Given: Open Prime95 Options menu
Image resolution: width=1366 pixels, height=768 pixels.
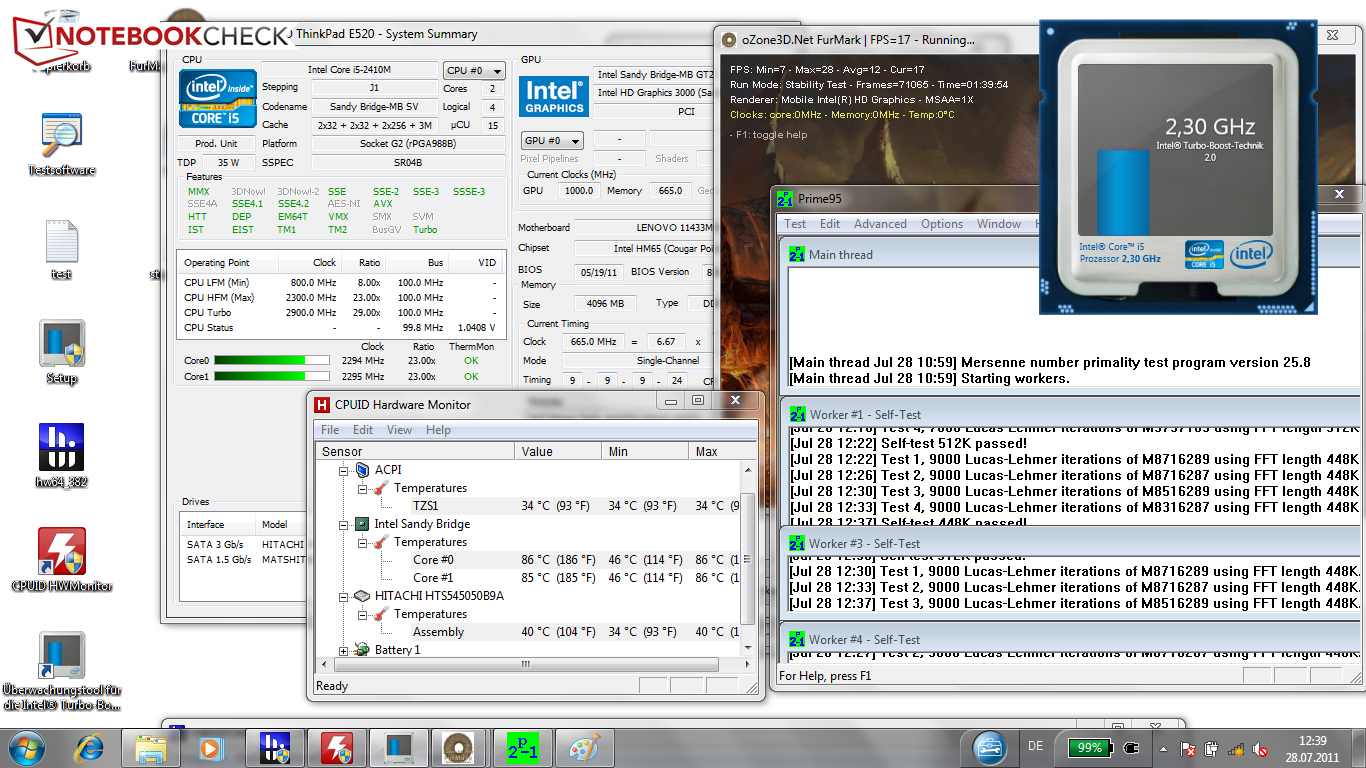Looking at the screenshot, I should (x=942, y=224).
